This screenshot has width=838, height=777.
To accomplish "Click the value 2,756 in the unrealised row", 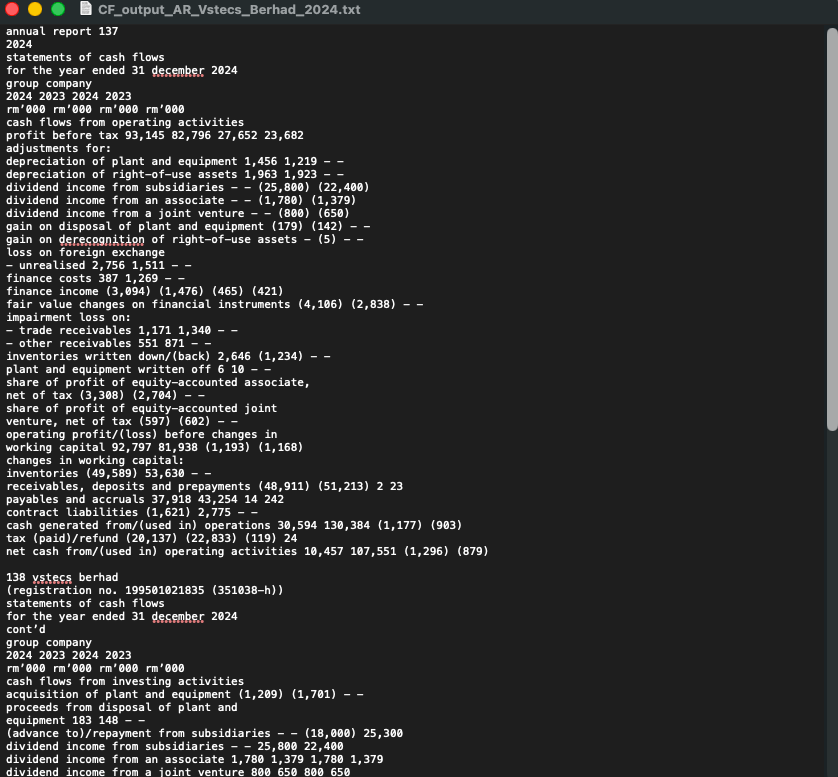I will [x=108, y=266].
